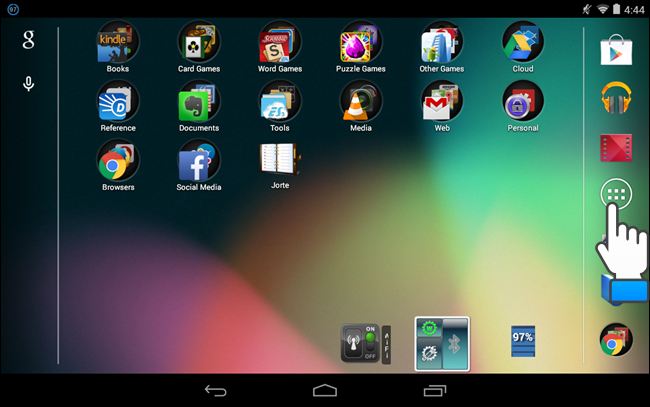Start voice search with the microphone

coord(28,84)
